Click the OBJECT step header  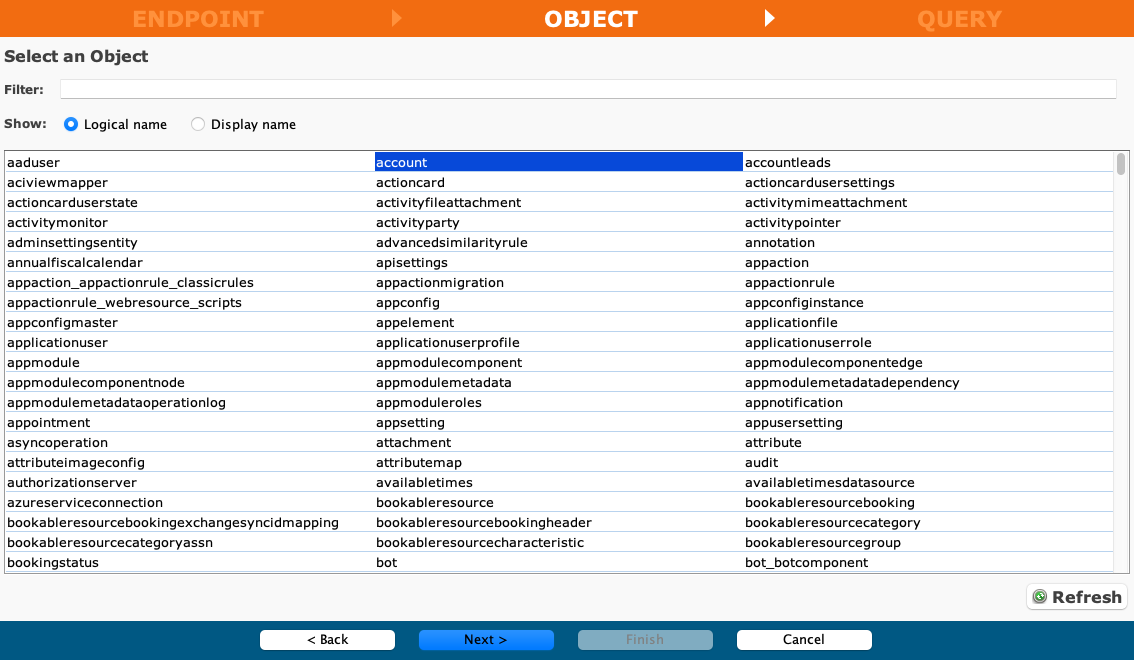coord(590,19)
